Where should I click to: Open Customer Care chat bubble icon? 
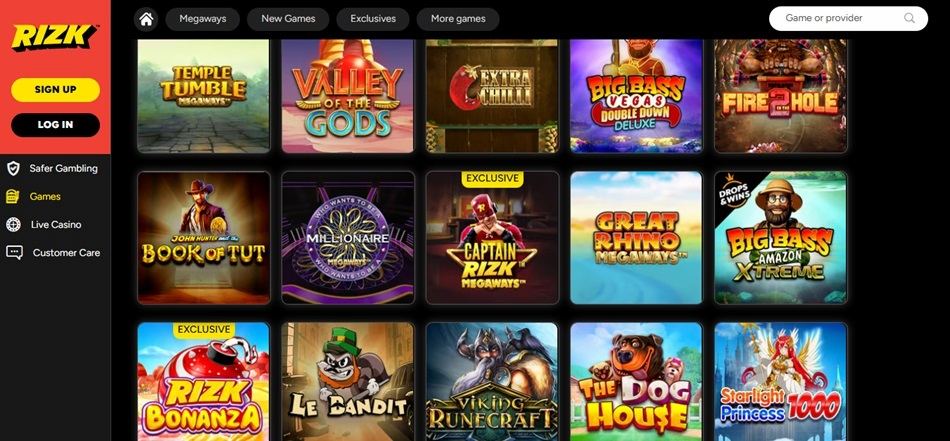tap(14, 253)
